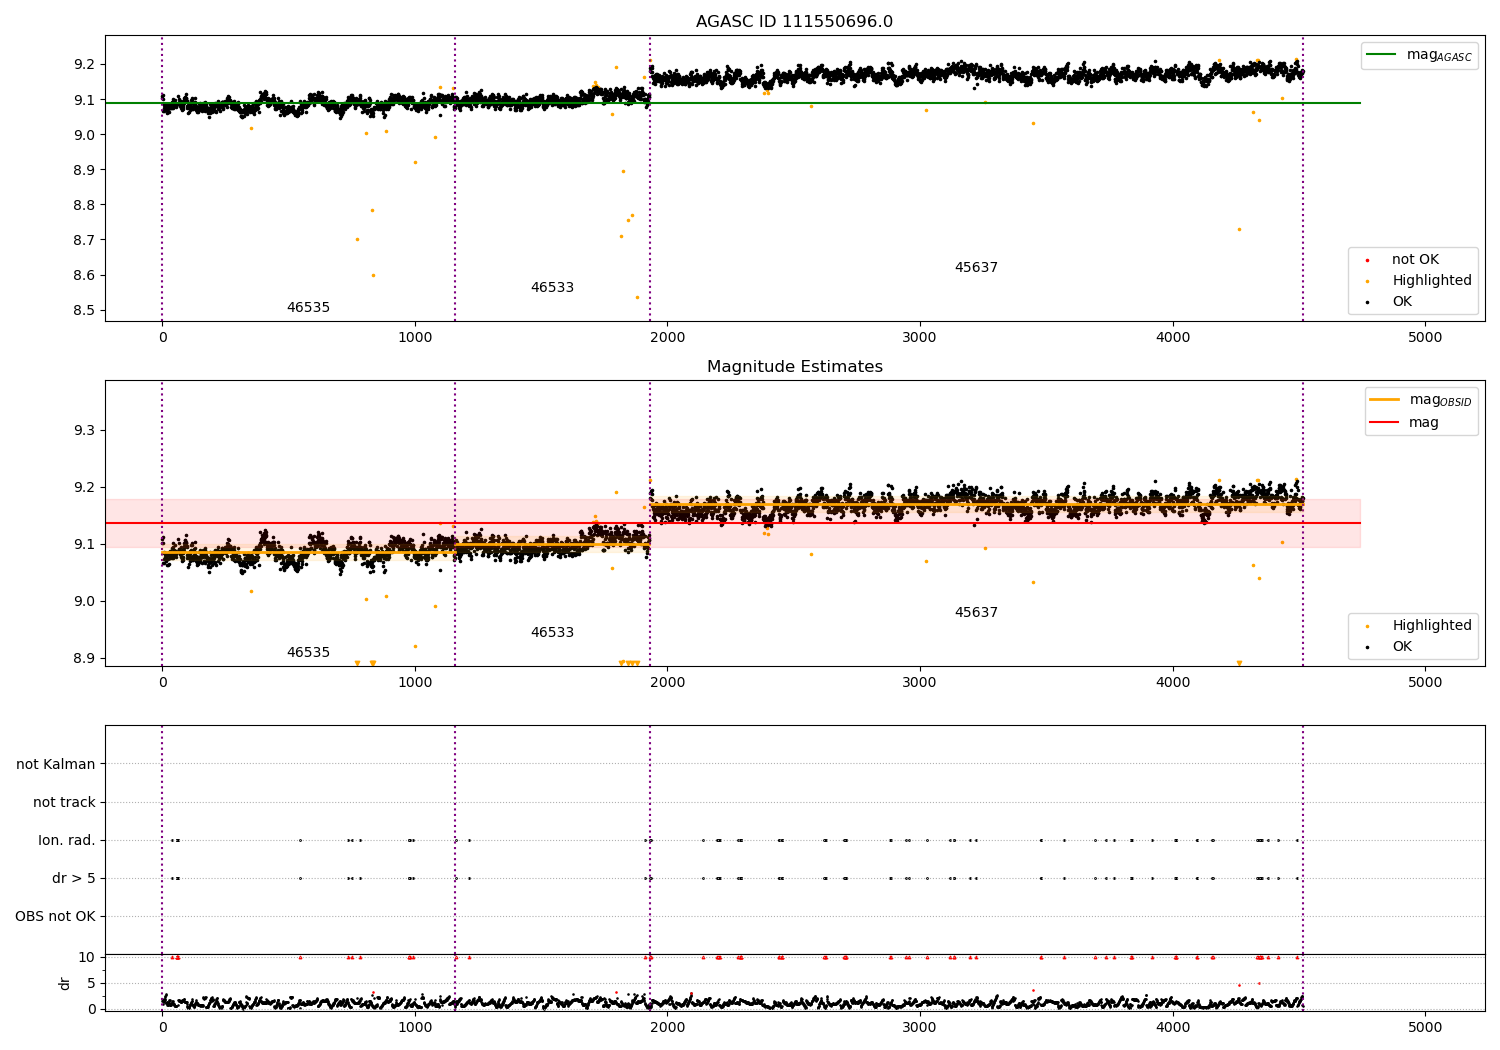Image resolution: width=1500 pixels, height=1050 pixels.
Task: Click y-tick 8.6 on the top plot
Action: tap(84, 276)
